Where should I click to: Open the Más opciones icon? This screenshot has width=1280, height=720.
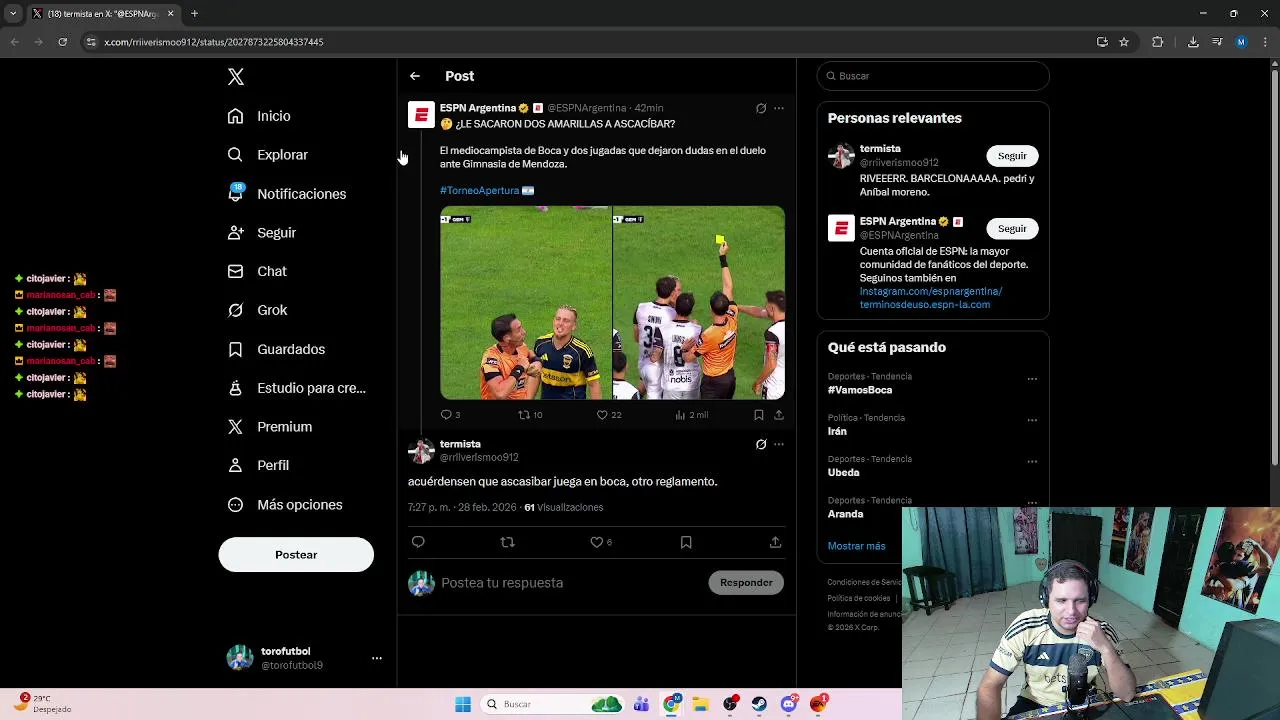(235, 505)
